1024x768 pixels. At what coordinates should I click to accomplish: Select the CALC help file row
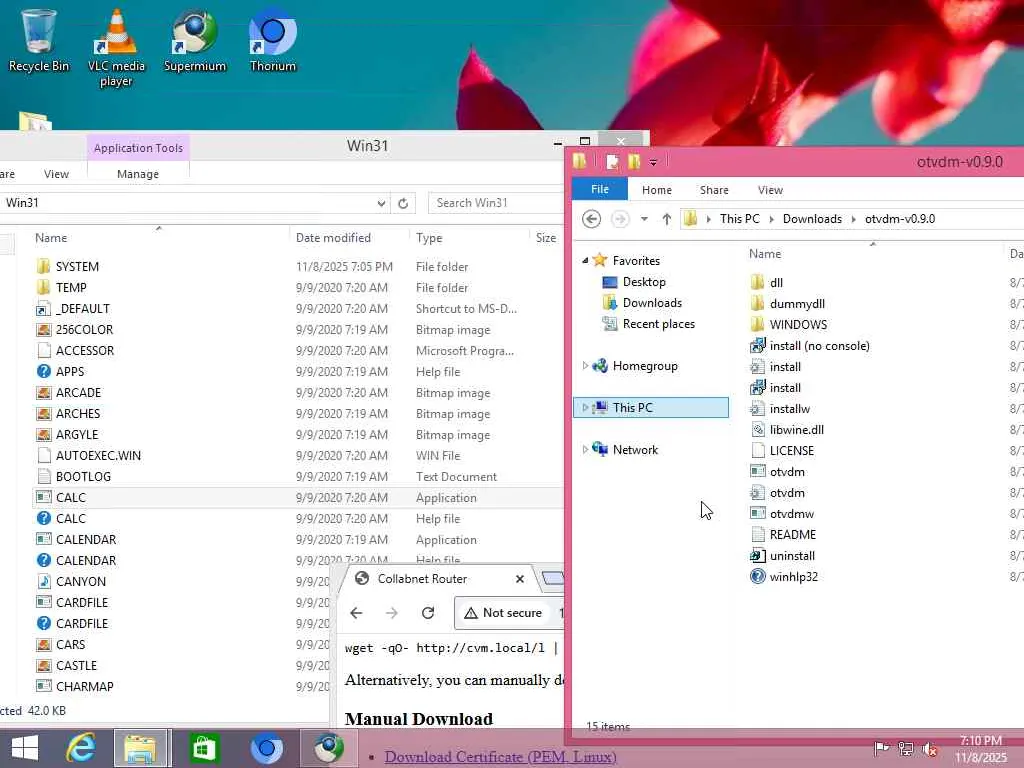297,519
